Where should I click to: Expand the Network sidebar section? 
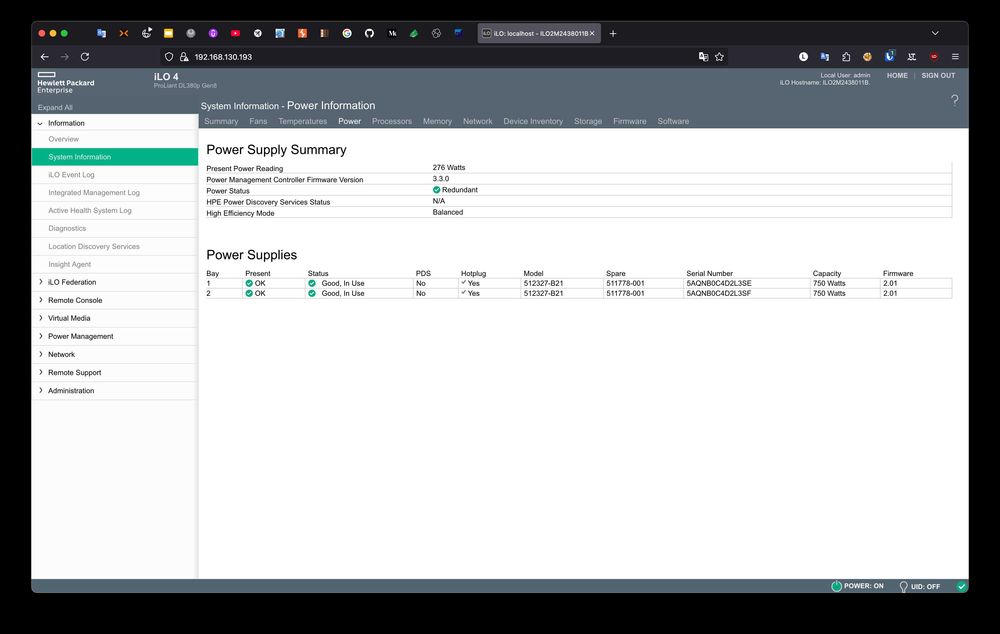click(41, 354)
